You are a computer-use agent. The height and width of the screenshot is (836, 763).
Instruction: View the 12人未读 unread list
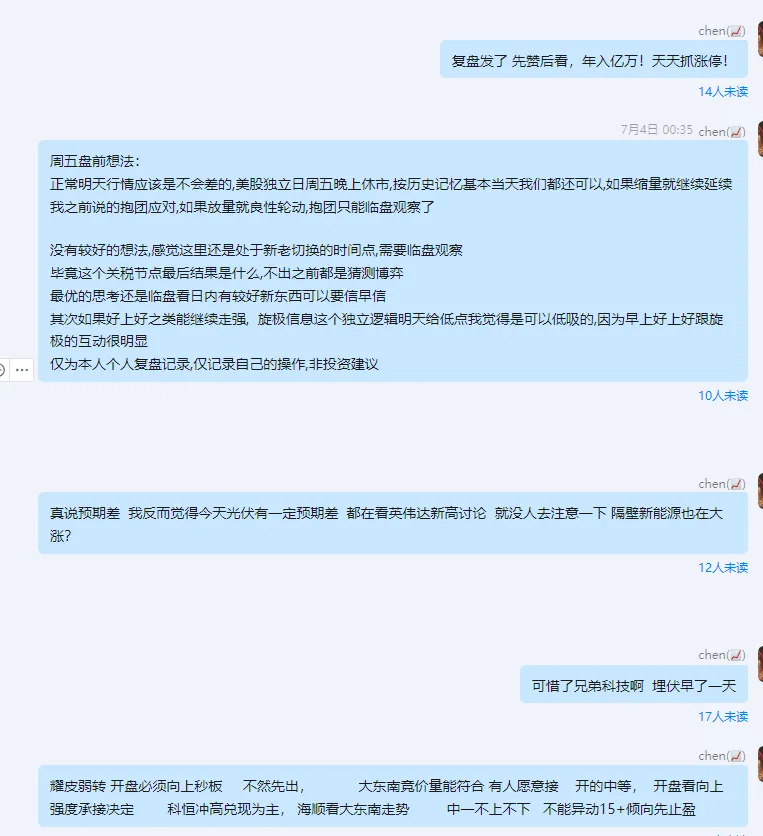723,567
